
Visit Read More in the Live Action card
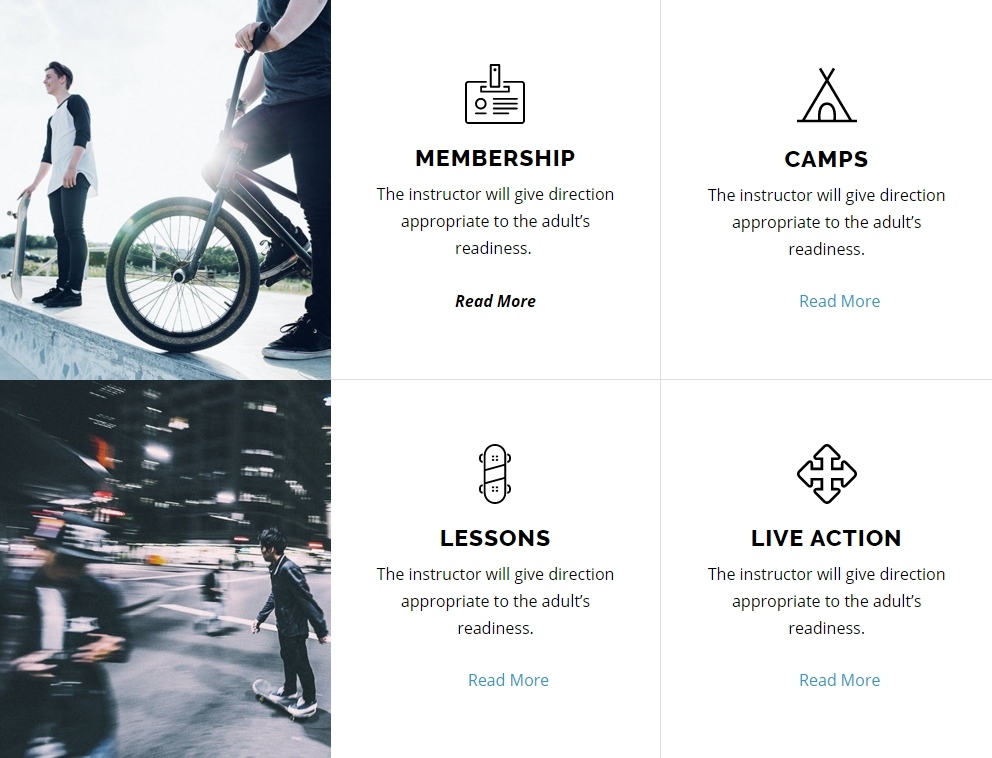click(839, 680)
